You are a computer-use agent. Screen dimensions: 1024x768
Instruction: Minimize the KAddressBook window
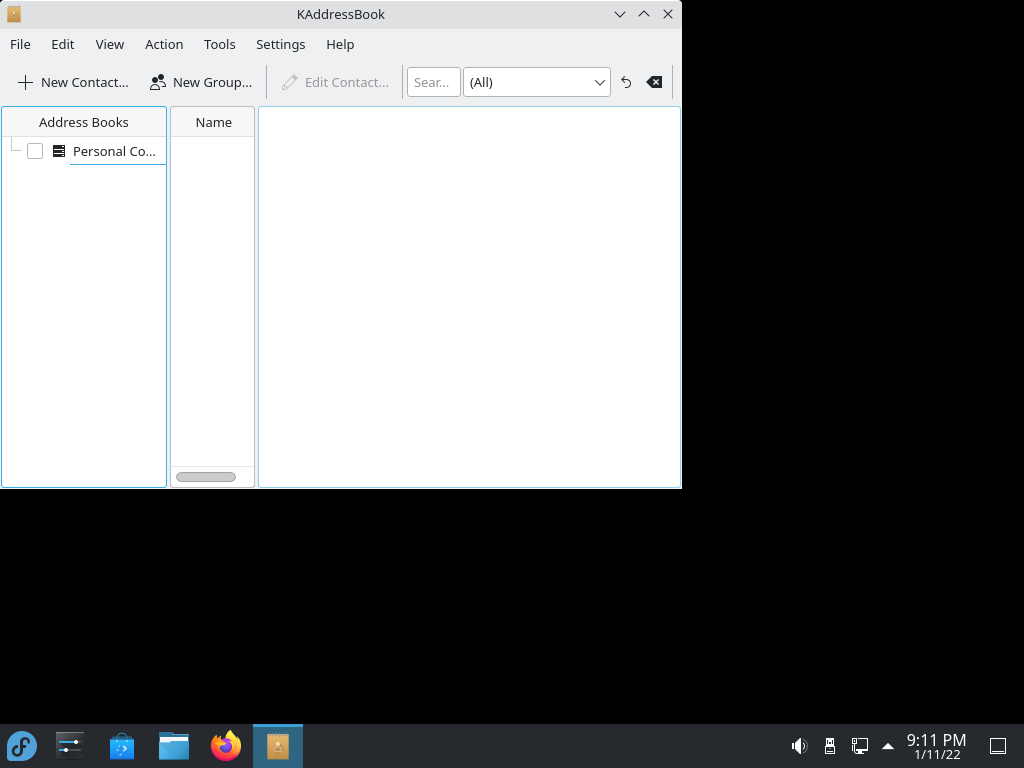[620, 14]
